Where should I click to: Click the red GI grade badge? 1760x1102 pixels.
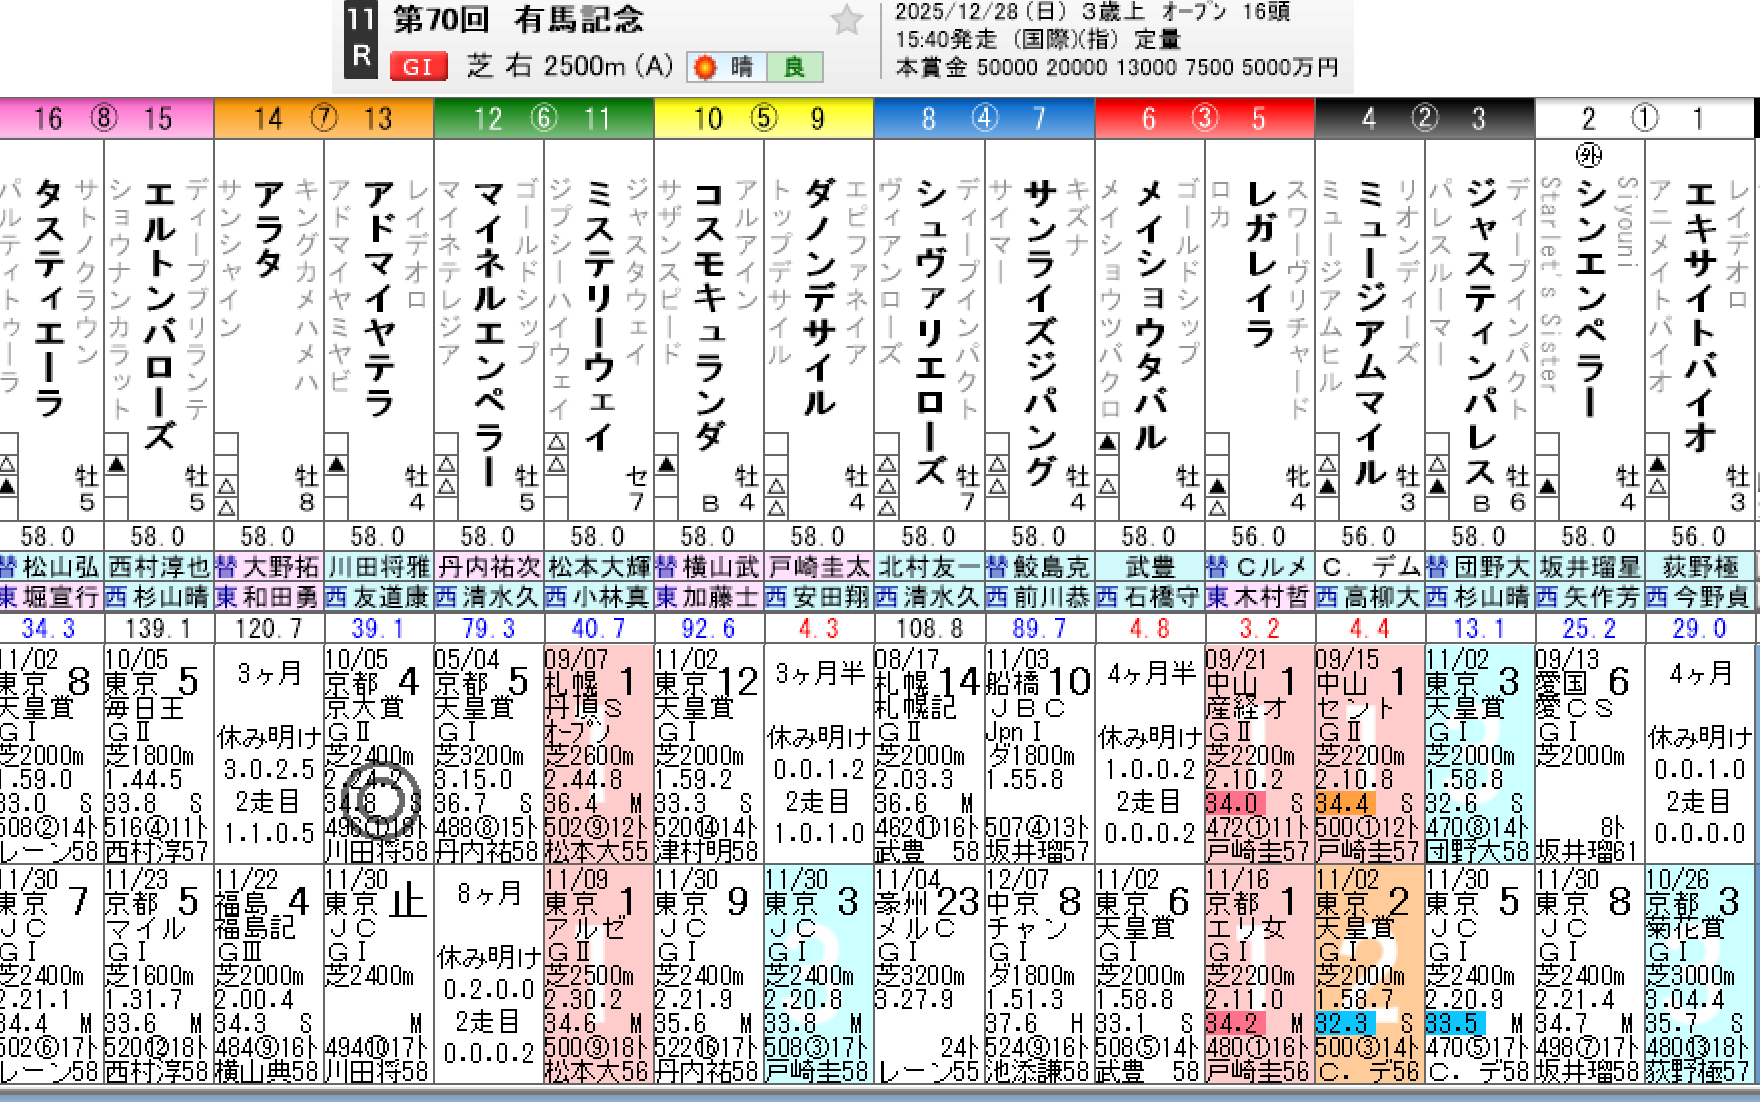417,67
